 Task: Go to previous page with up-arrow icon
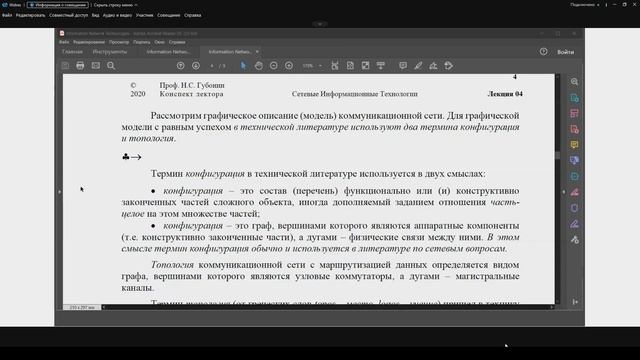pyautogui.click(x=180, y=66)
